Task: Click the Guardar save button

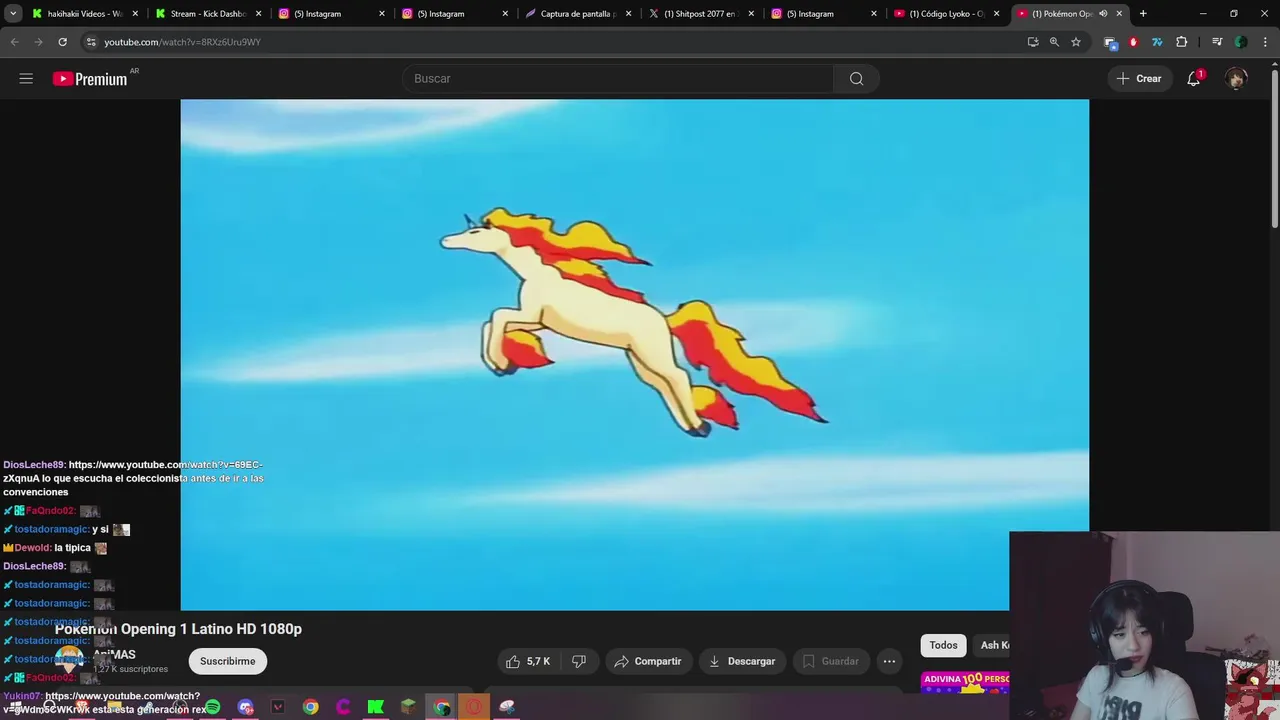Action: click(x=830, y=661)
